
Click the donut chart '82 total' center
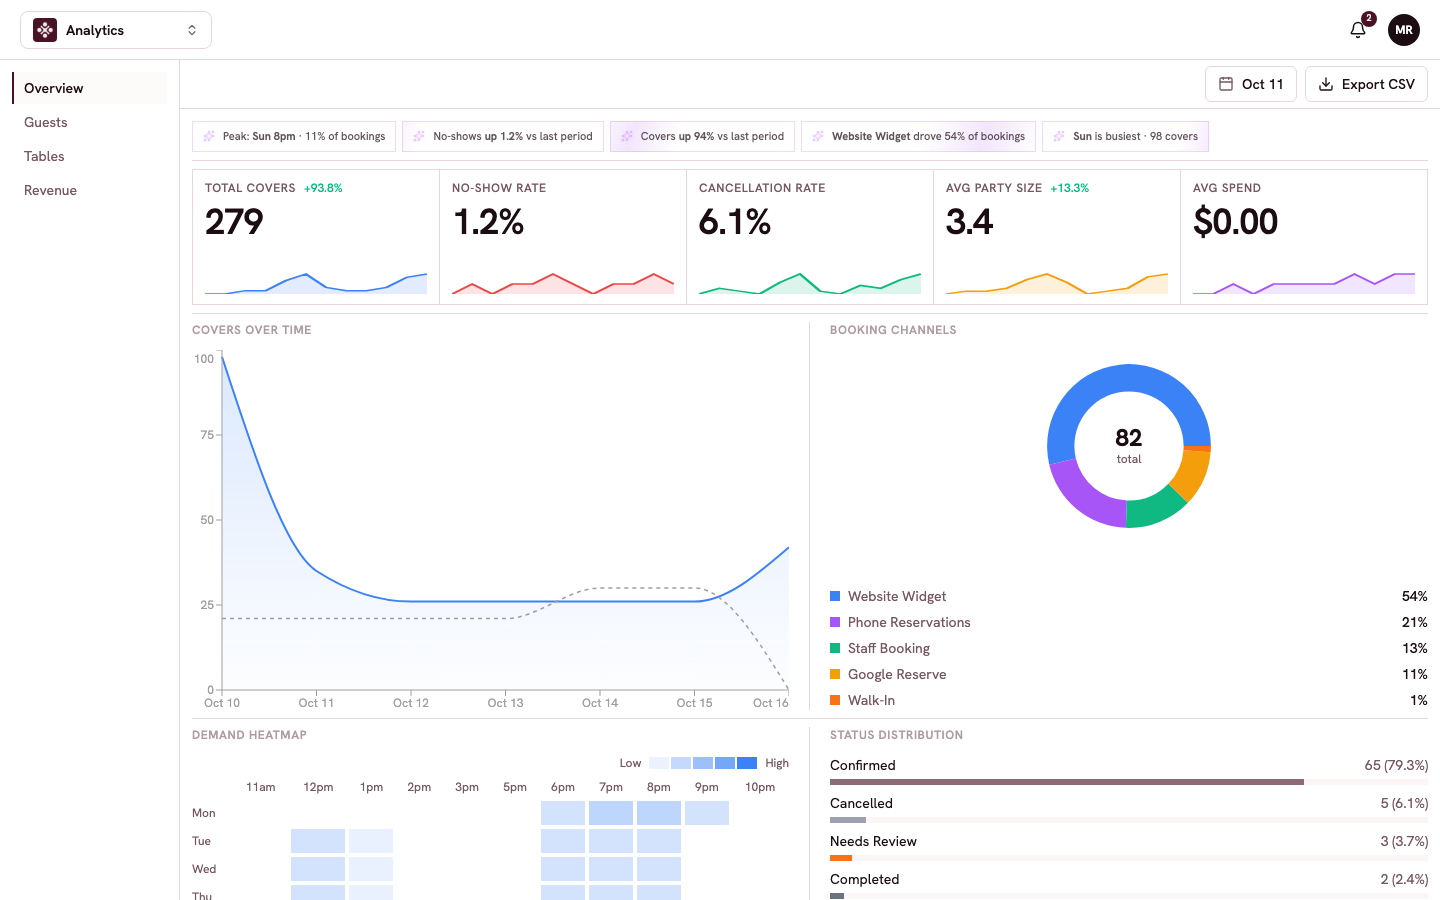tap(1129, 446)
